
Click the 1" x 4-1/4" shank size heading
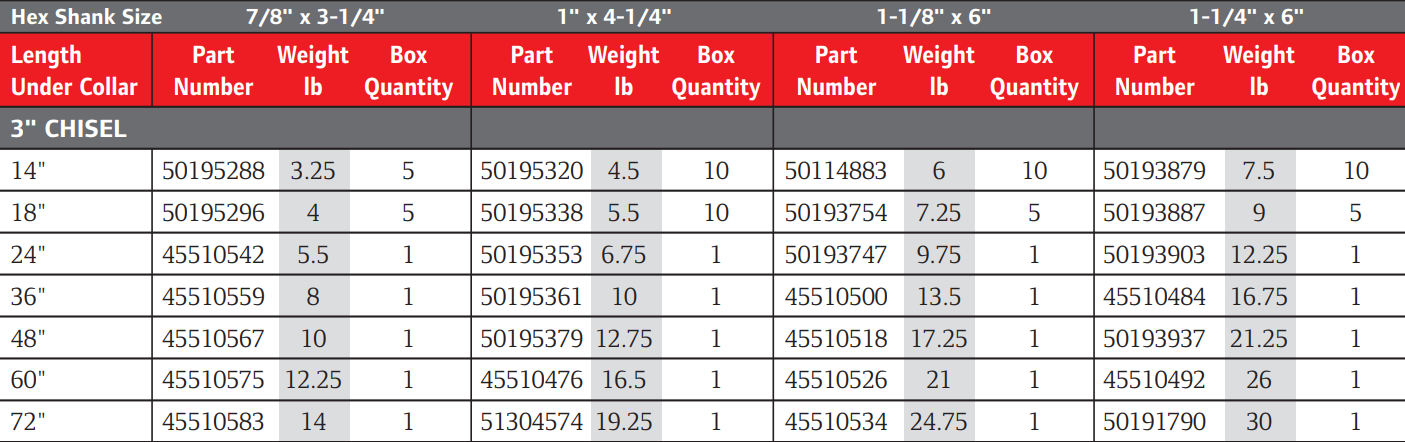[613, 17]
